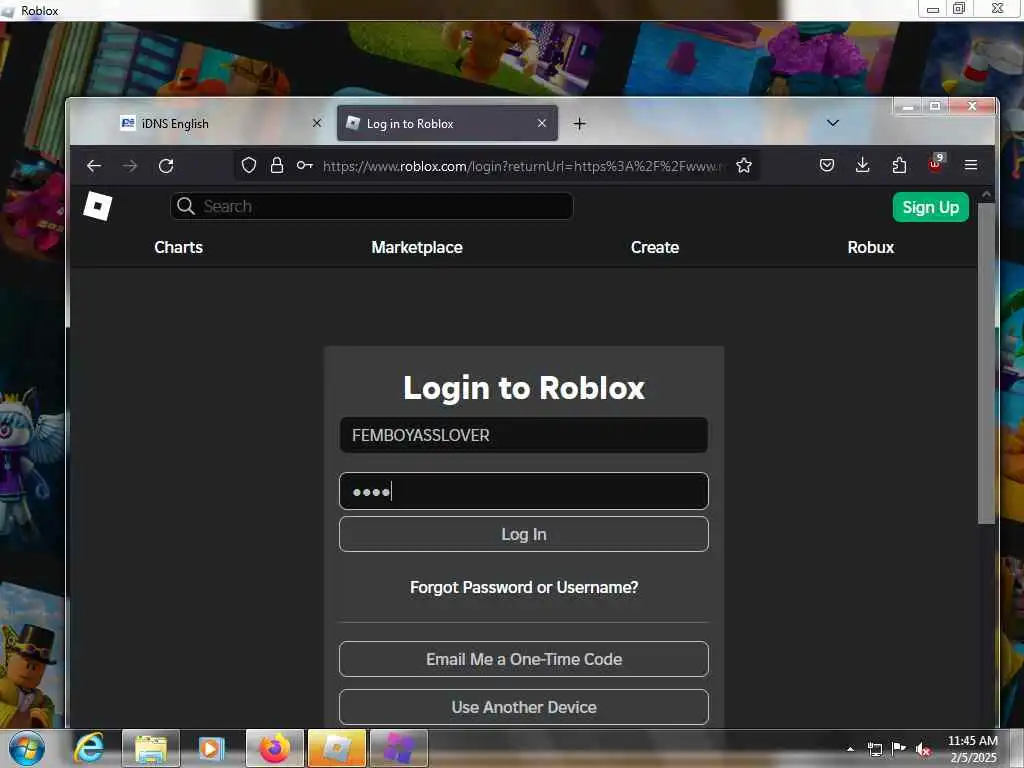Viewport: 1024px width, 768px height.
Task: Reload the page in Firefox
Action: [x=166, y=166]
